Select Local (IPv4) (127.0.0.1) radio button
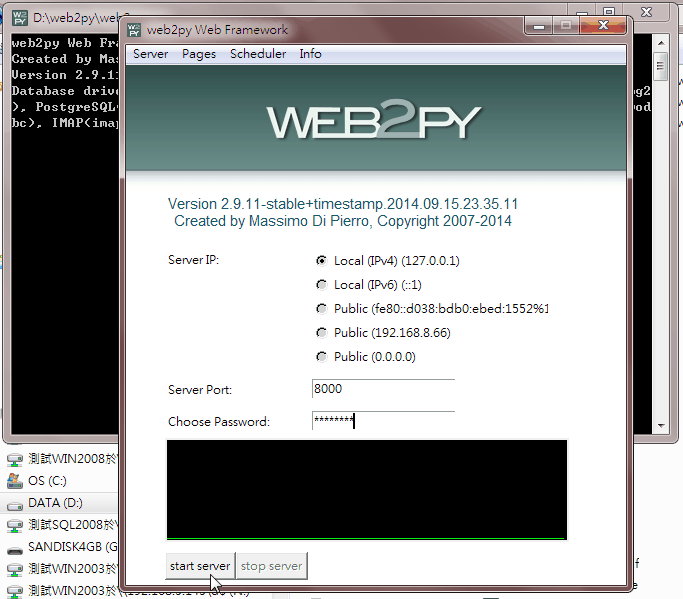683x599 pixels. pyautogui.click(x=321, y=261)
